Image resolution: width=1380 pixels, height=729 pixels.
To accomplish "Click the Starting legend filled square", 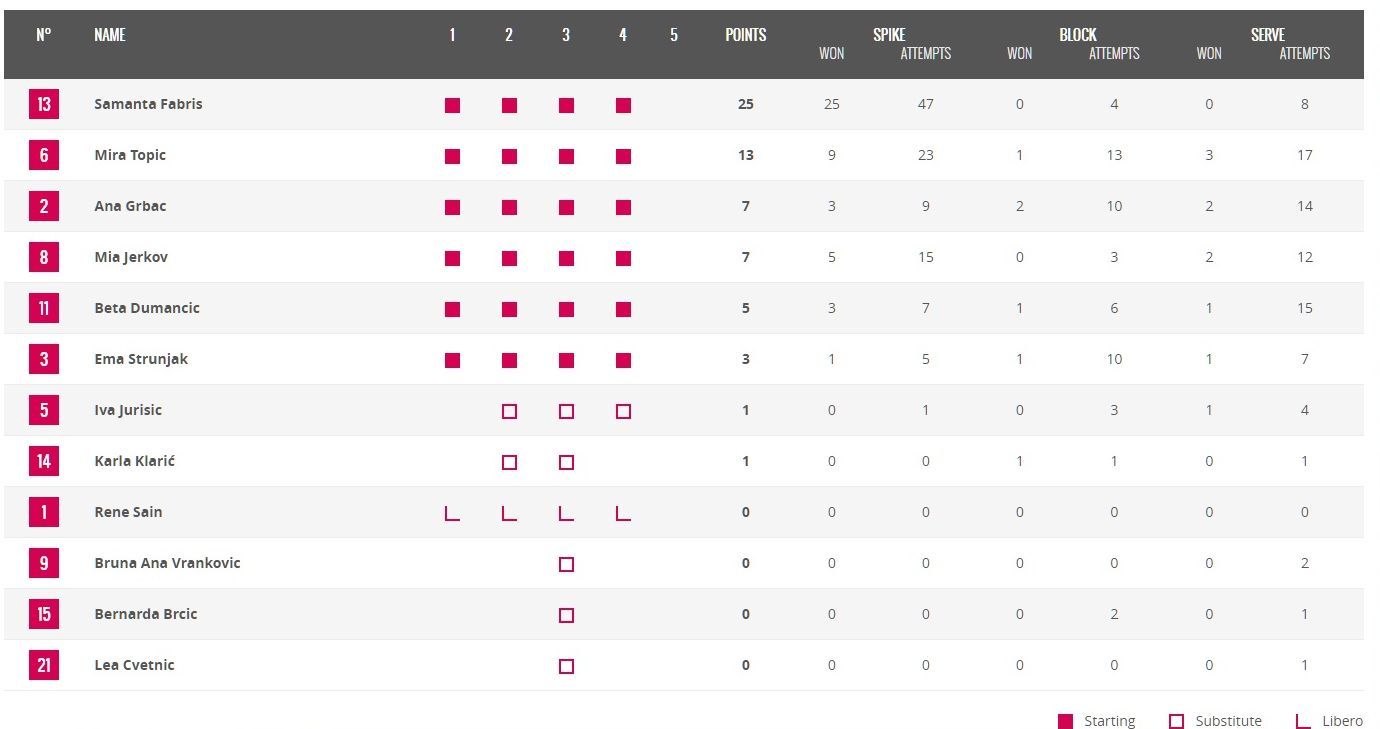I will click(1066, 721).
